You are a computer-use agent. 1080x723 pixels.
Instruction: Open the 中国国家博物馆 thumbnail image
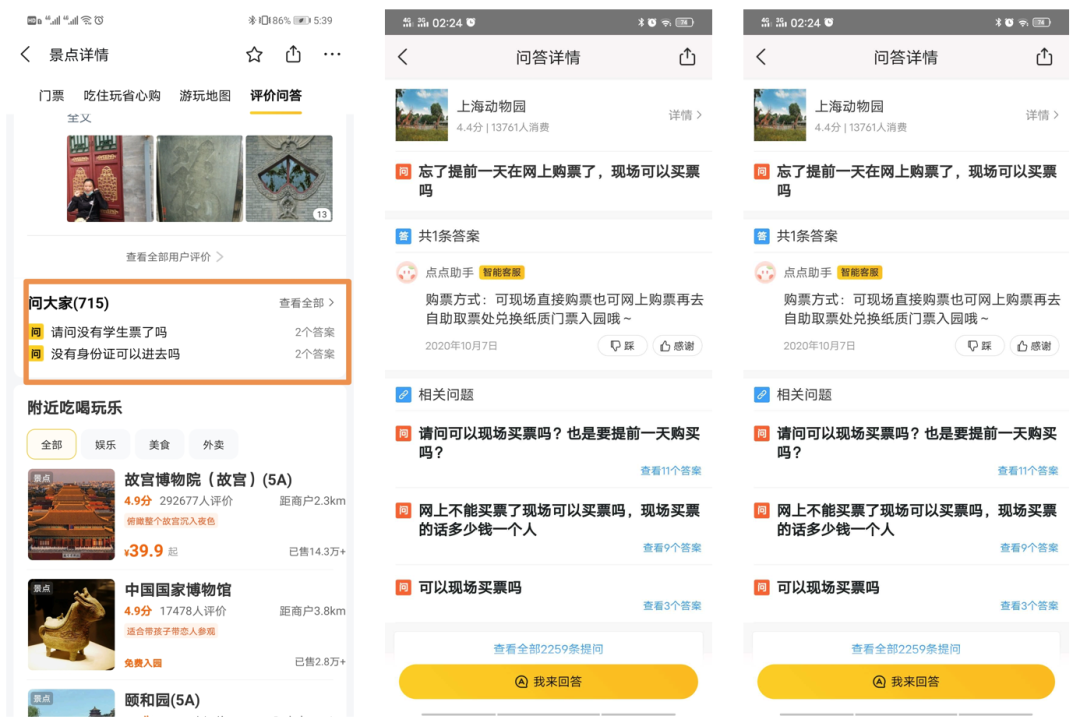pos(71,625)
